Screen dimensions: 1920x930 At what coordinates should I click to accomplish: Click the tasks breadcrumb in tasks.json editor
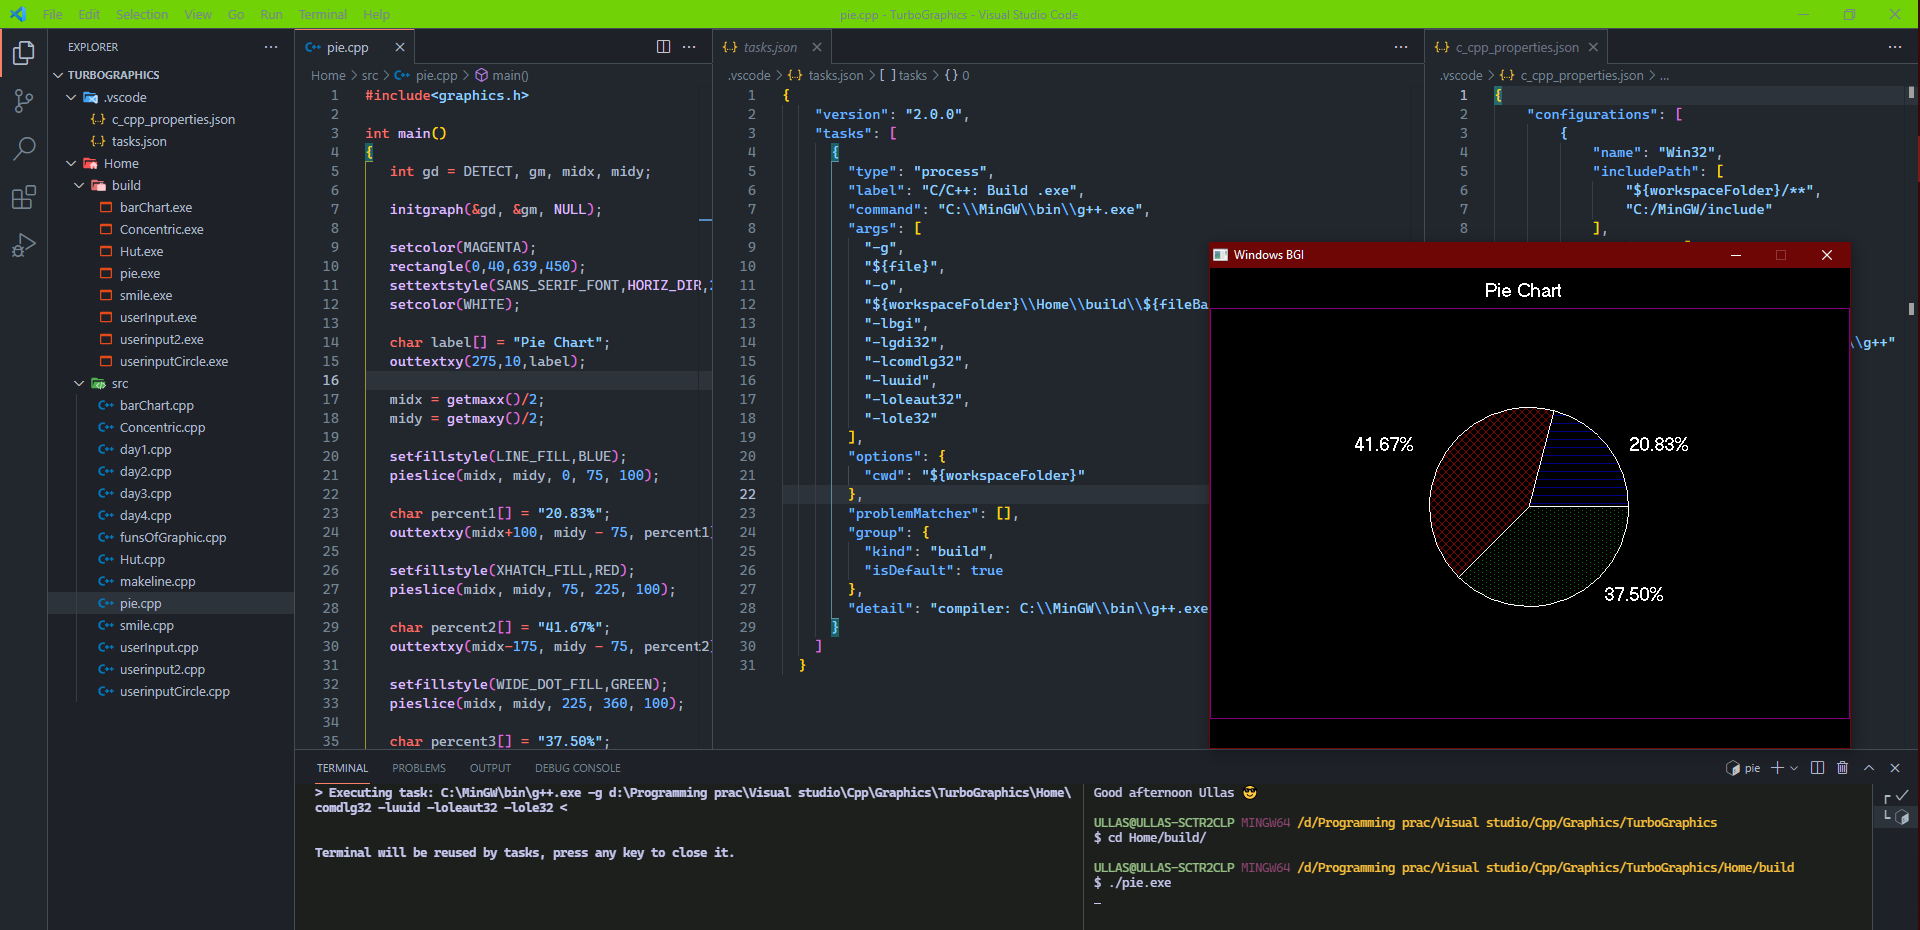click(x=912, y=75)
